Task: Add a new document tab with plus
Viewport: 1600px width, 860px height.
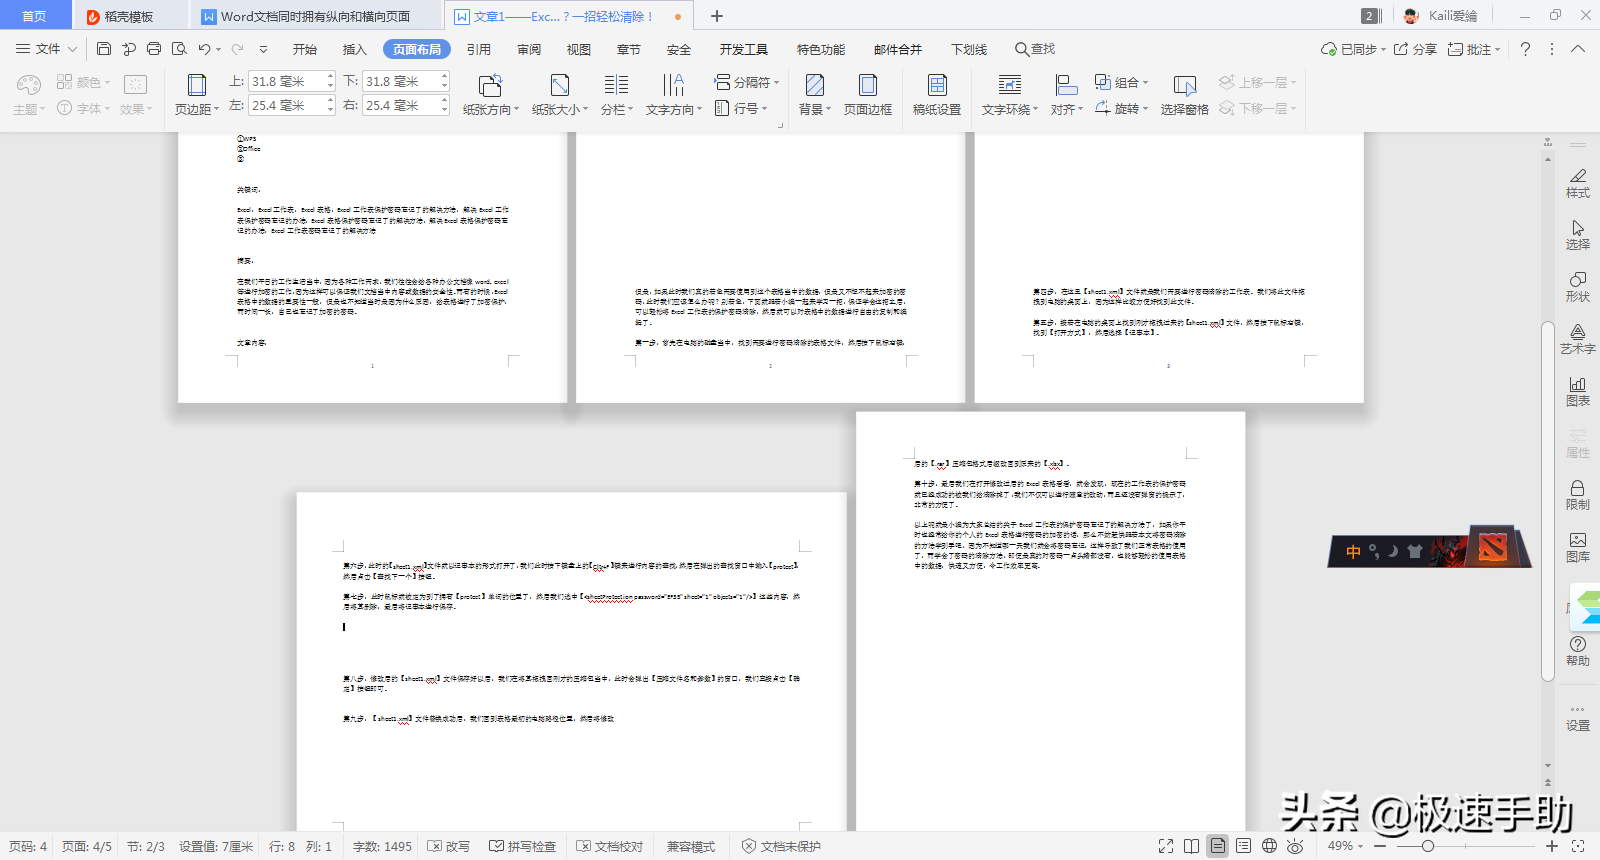Action: click(x=716, y=16)
